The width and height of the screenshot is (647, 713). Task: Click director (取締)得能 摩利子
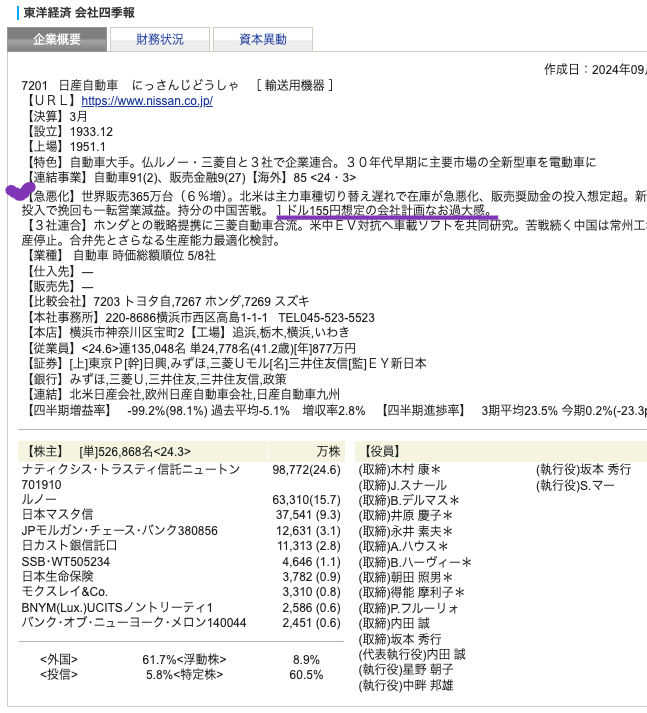pyautogui.click(x=411, y=592)
